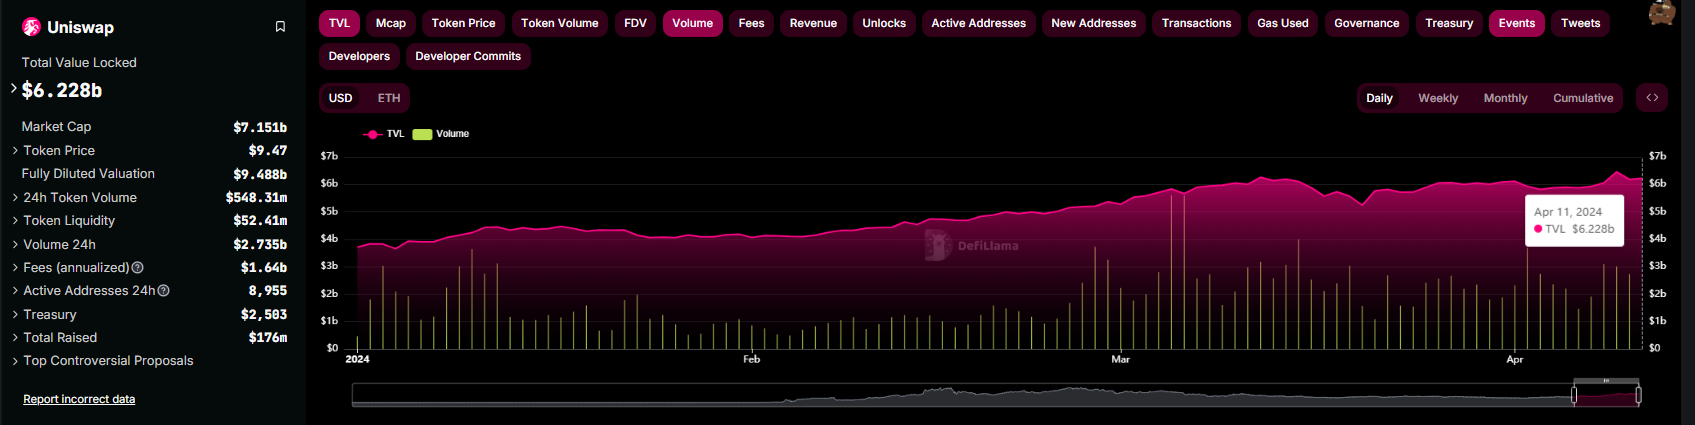Toggle the Gas Used chart metric
Image resolution: width=1695 pixels, height=425 pixels.
pos(1283,23)
